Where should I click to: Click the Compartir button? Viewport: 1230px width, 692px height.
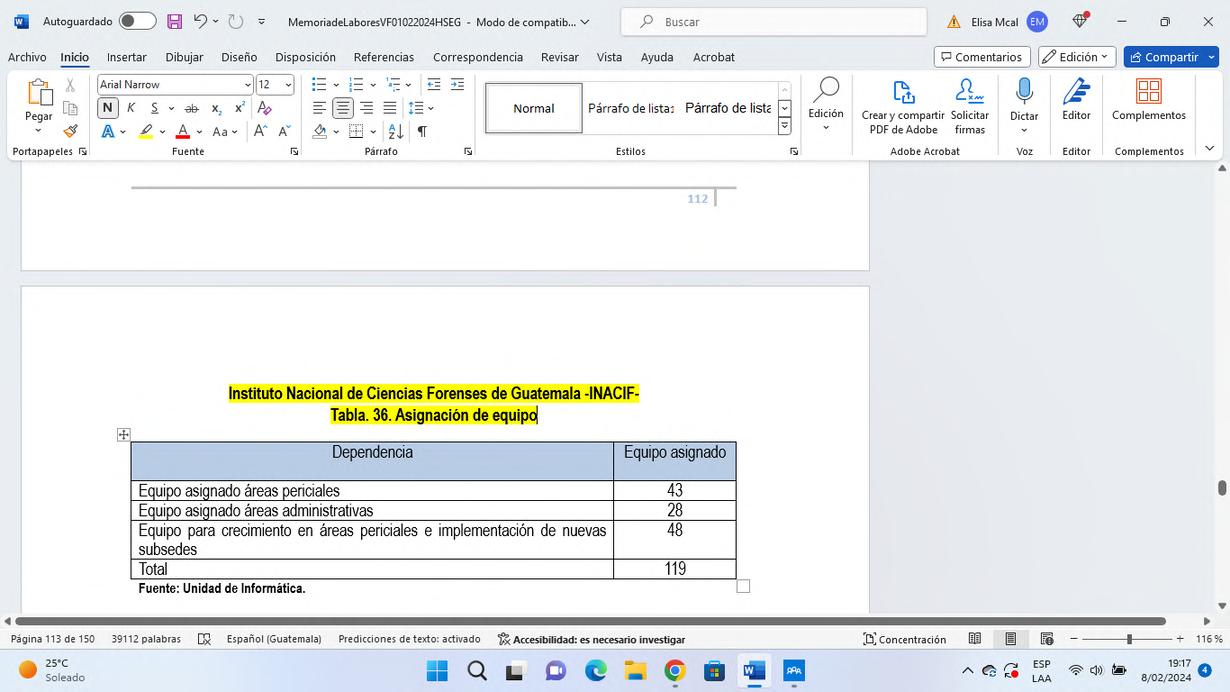(x=1170, y=57)
